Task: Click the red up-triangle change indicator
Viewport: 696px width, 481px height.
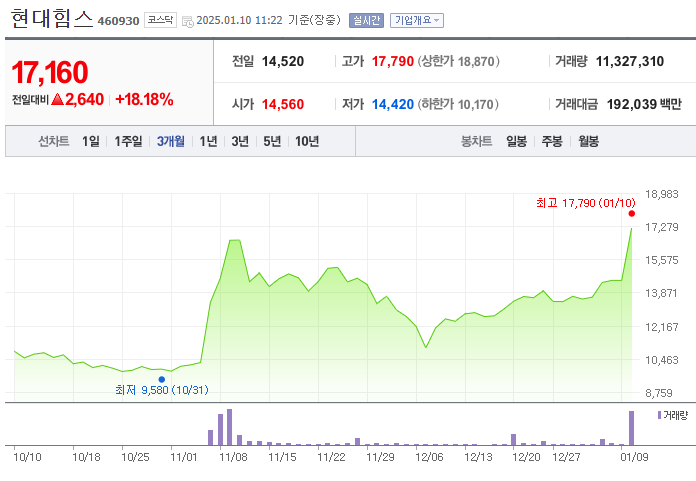Action: [57, 99]
